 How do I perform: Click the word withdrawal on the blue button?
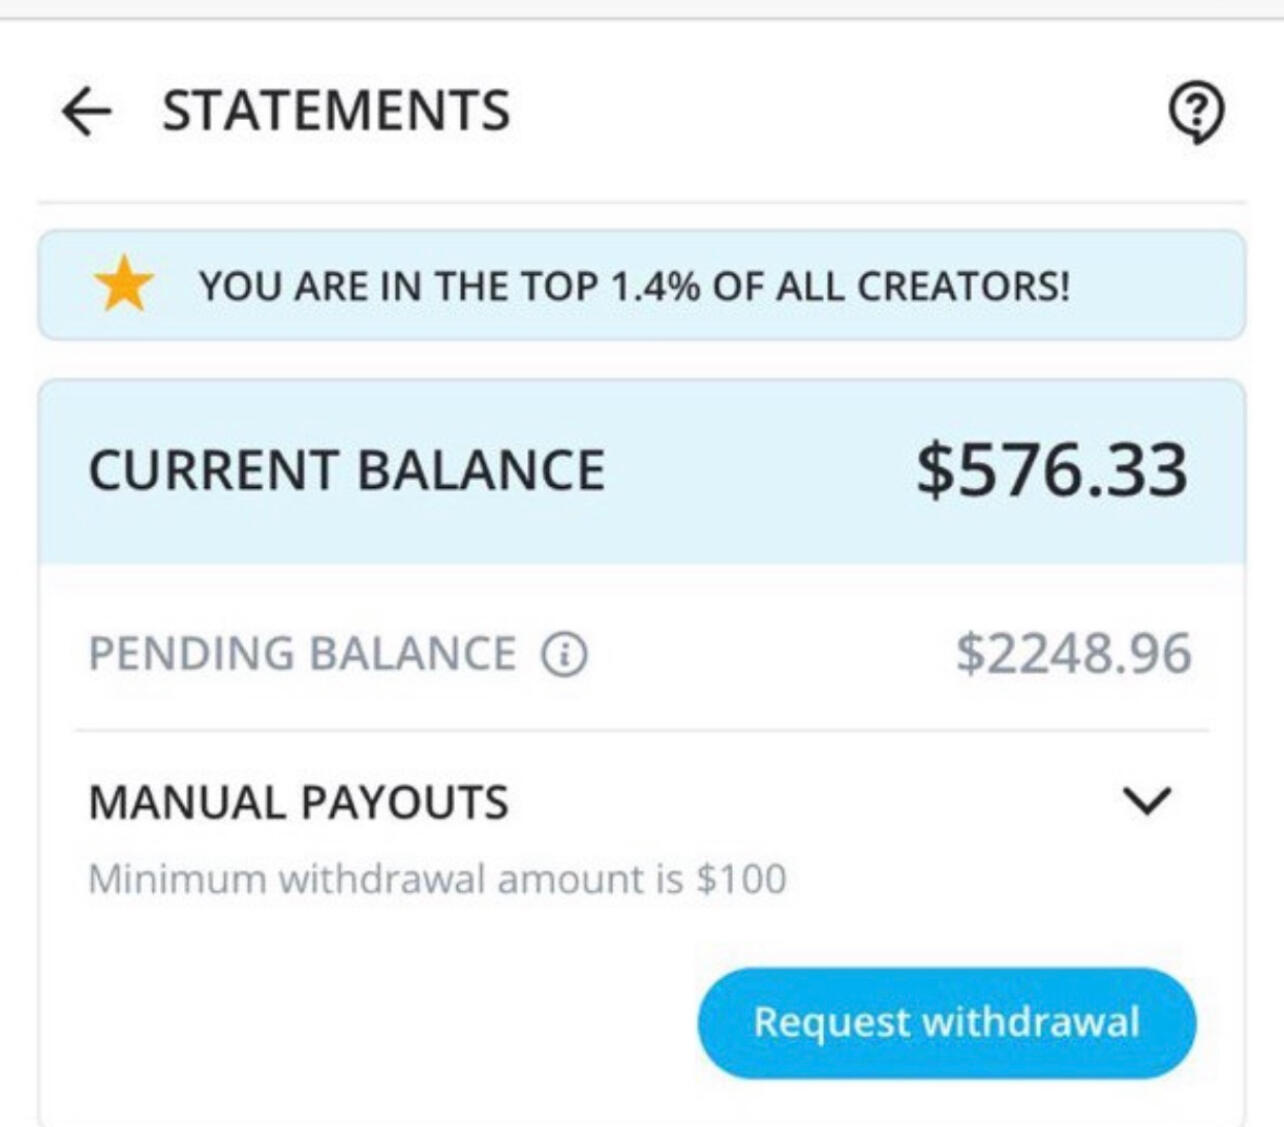coord(1030,1022)
